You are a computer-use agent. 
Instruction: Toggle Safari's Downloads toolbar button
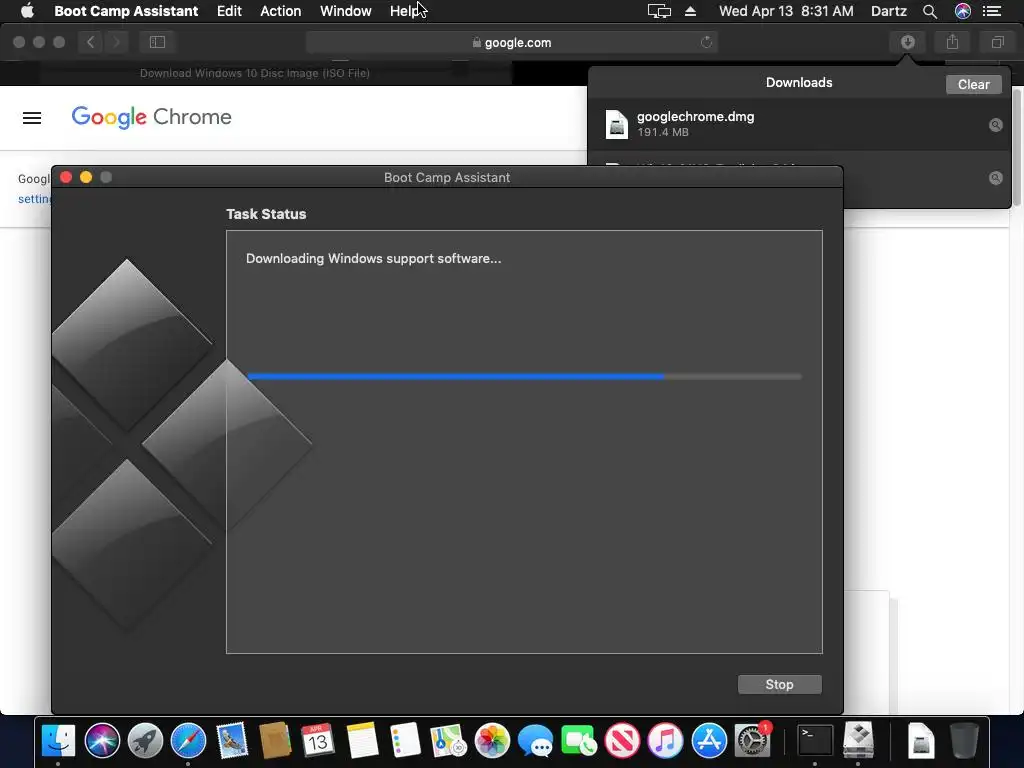[907, 42]
